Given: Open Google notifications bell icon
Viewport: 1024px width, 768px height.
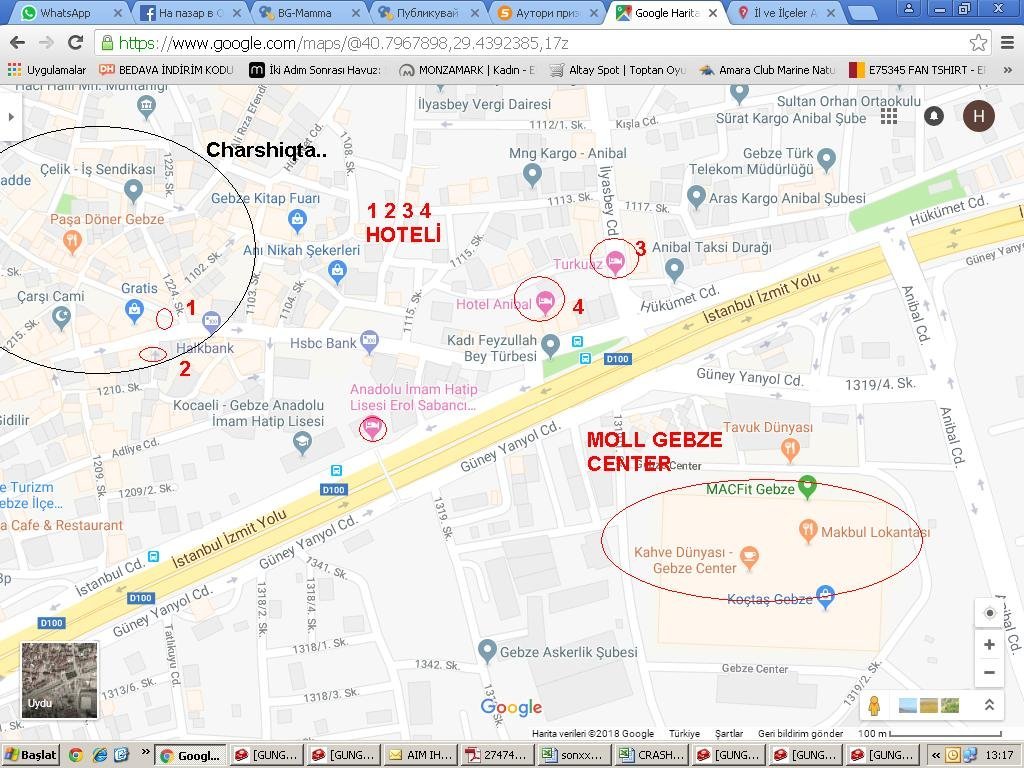Looking at the screenshot, I should click(x=934, y=116).
